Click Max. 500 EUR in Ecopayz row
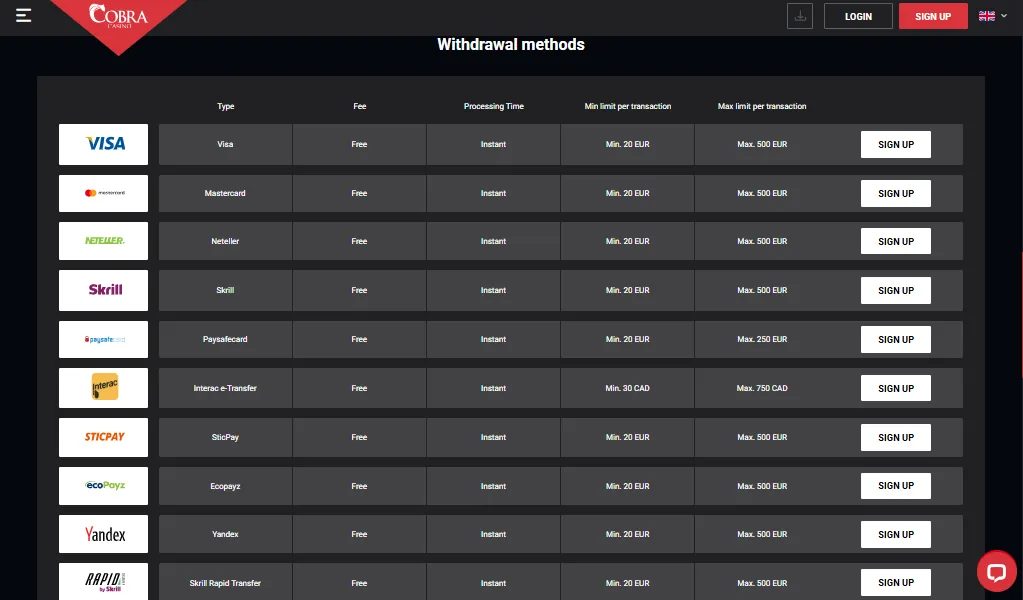 coord(762,486)
